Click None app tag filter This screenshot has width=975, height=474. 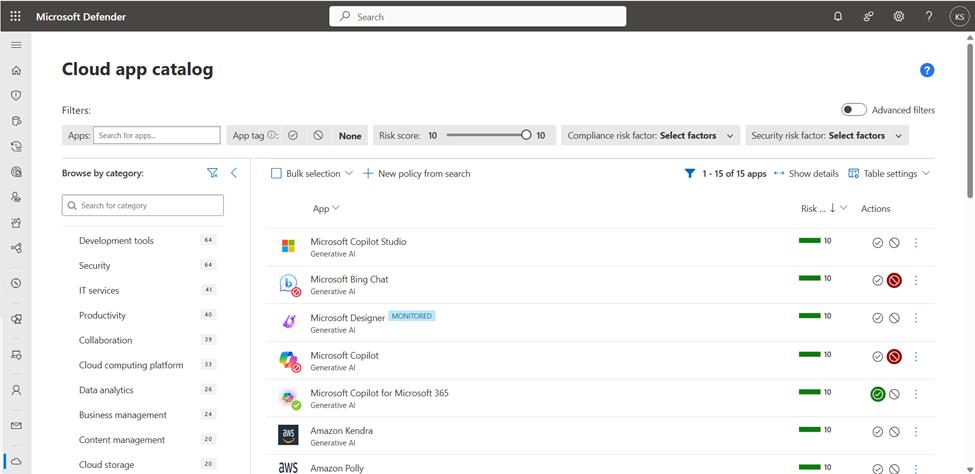click(x=350, y=136)
